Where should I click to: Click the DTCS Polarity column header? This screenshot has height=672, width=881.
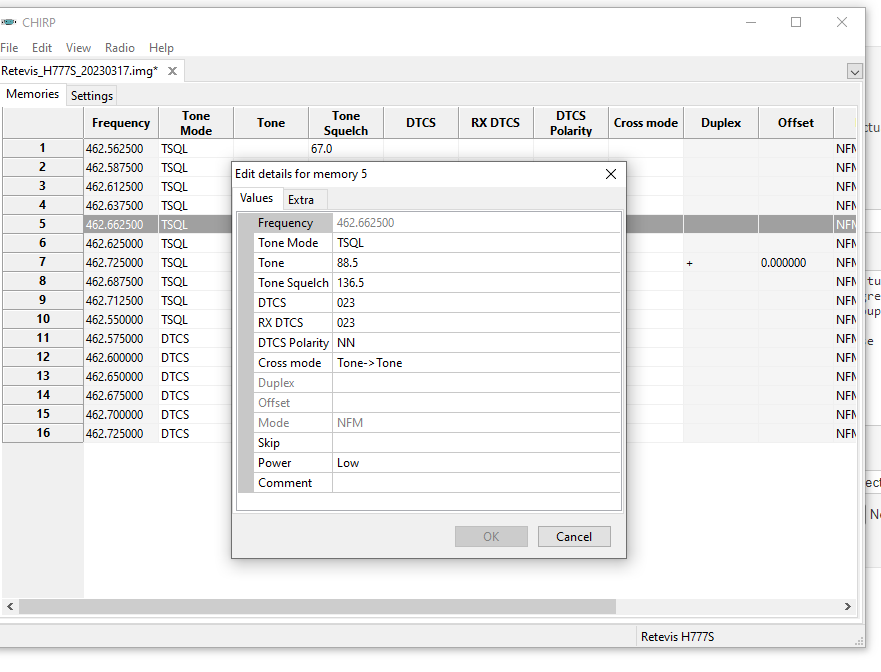571,122
